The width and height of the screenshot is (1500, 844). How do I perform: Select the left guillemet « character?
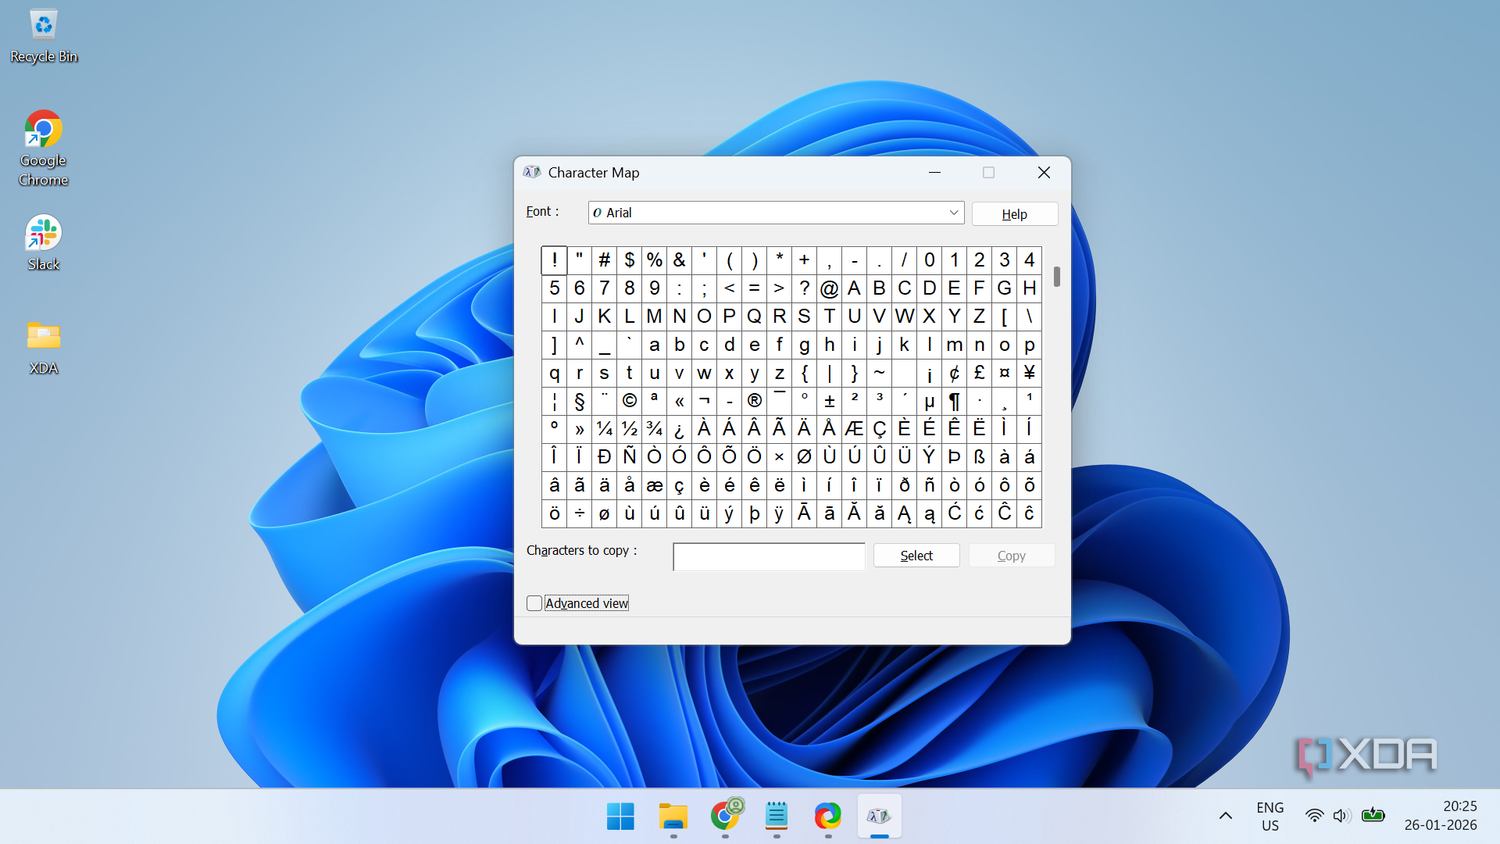coord(679,401)
